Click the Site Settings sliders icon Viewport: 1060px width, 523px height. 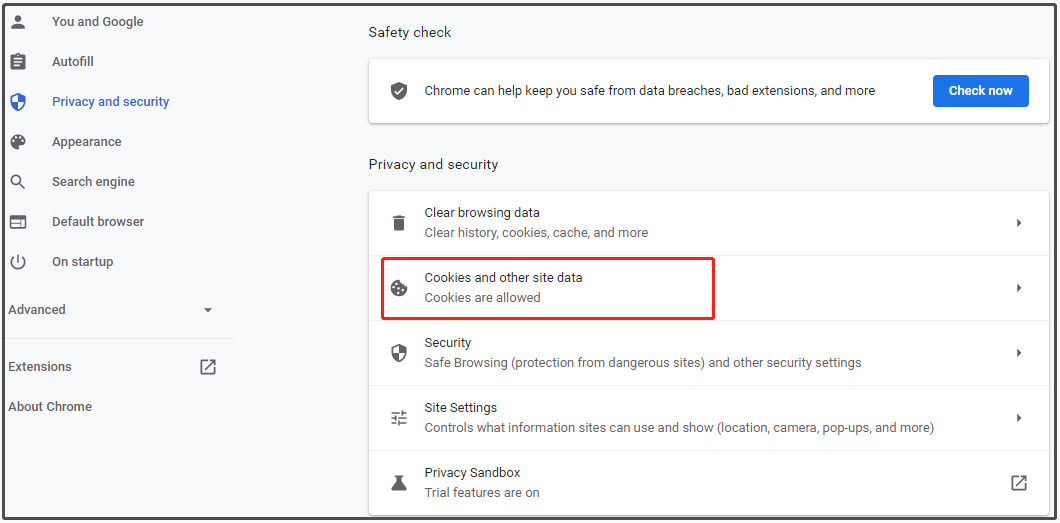pyautogui.click(x=399, y=418)
